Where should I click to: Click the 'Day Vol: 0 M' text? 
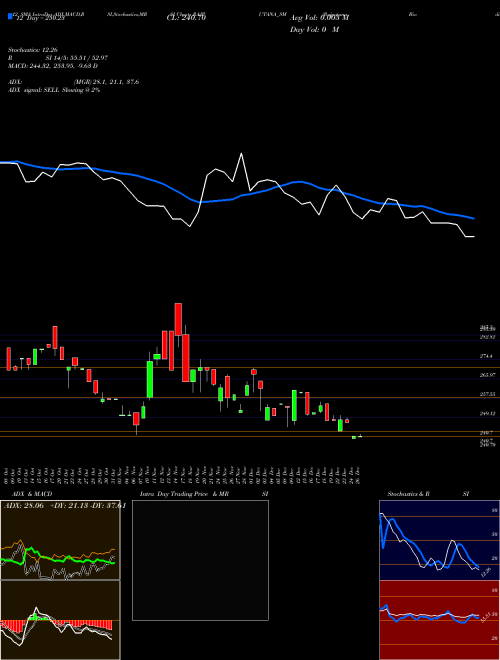click(x=314, y=30)
